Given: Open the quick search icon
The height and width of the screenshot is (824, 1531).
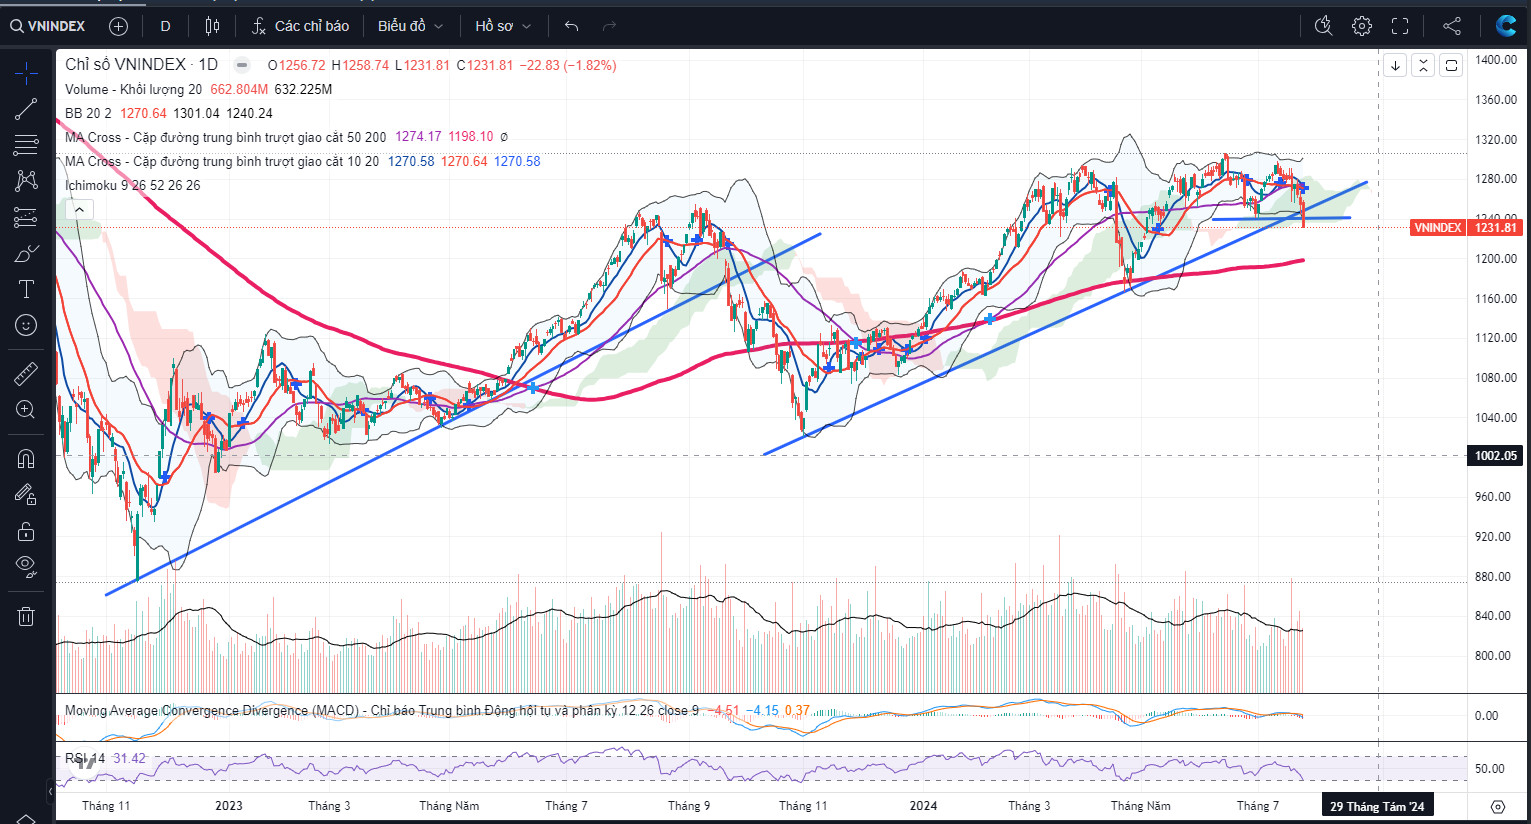Looking at the screenshot, I should click(x=1323, y=26).
